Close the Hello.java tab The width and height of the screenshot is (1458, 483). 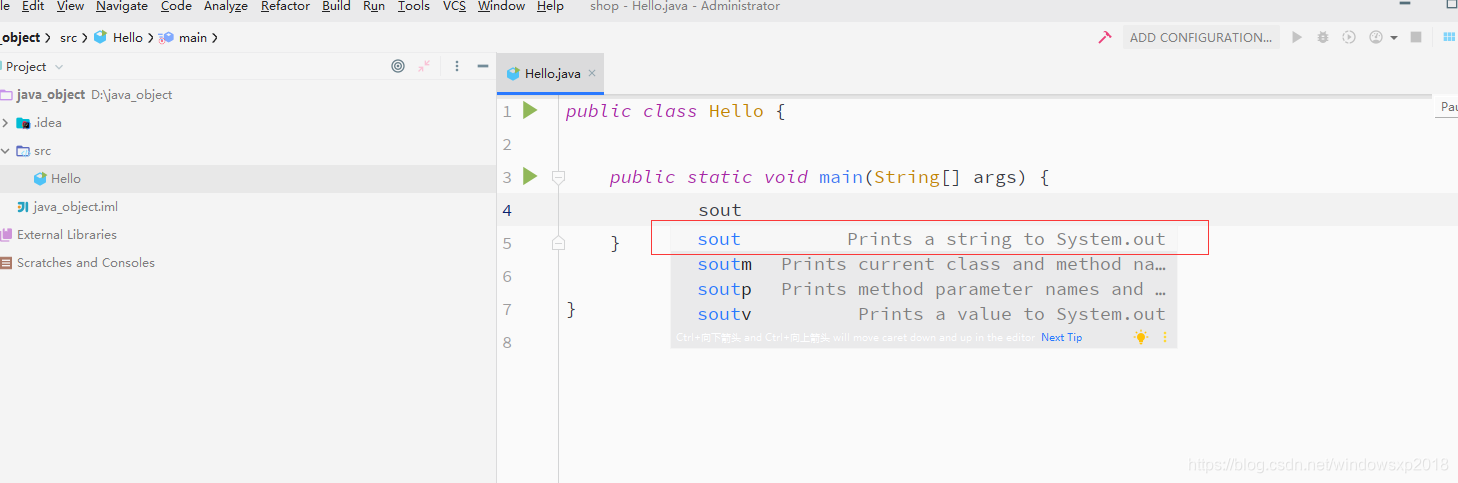tap(592, 73)
